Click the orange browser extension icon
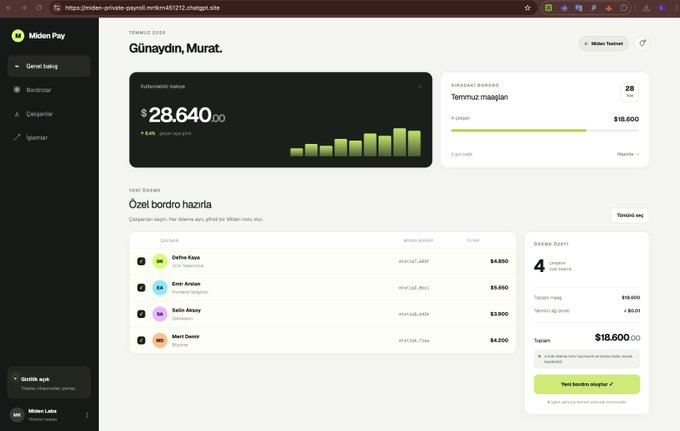This screenshot has width=680, height=431. click(609, 8)
